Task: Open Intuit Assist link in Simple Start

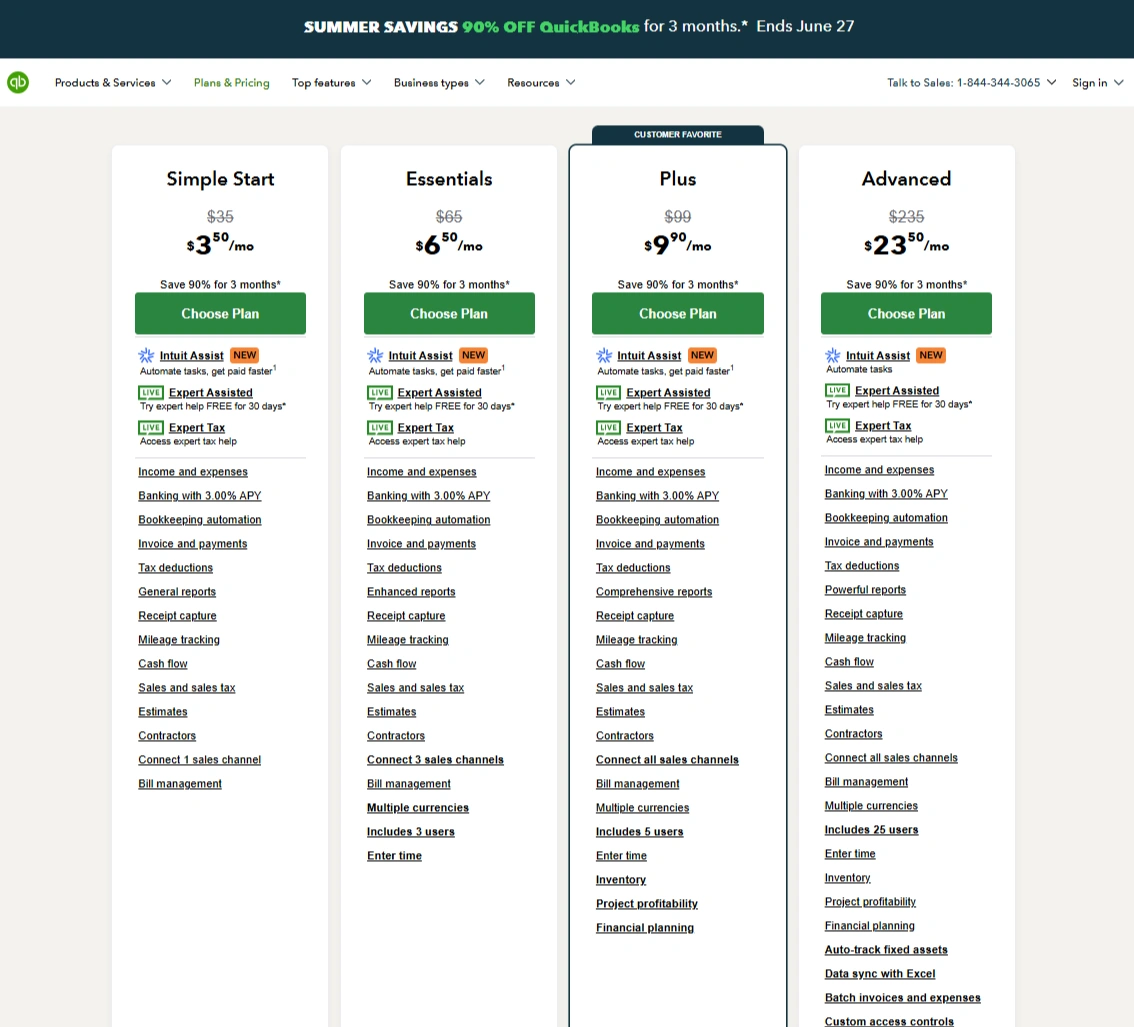Action: click(x=192, y=355)
